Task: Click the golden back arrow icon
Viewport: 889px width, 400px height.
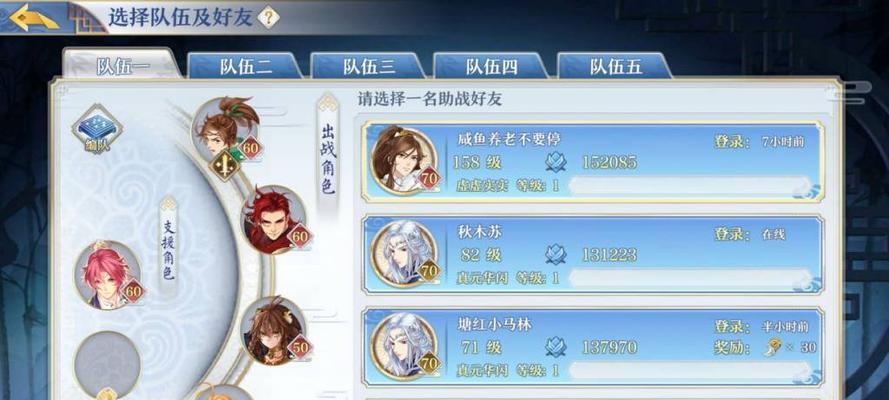Action: coord(34,19)
